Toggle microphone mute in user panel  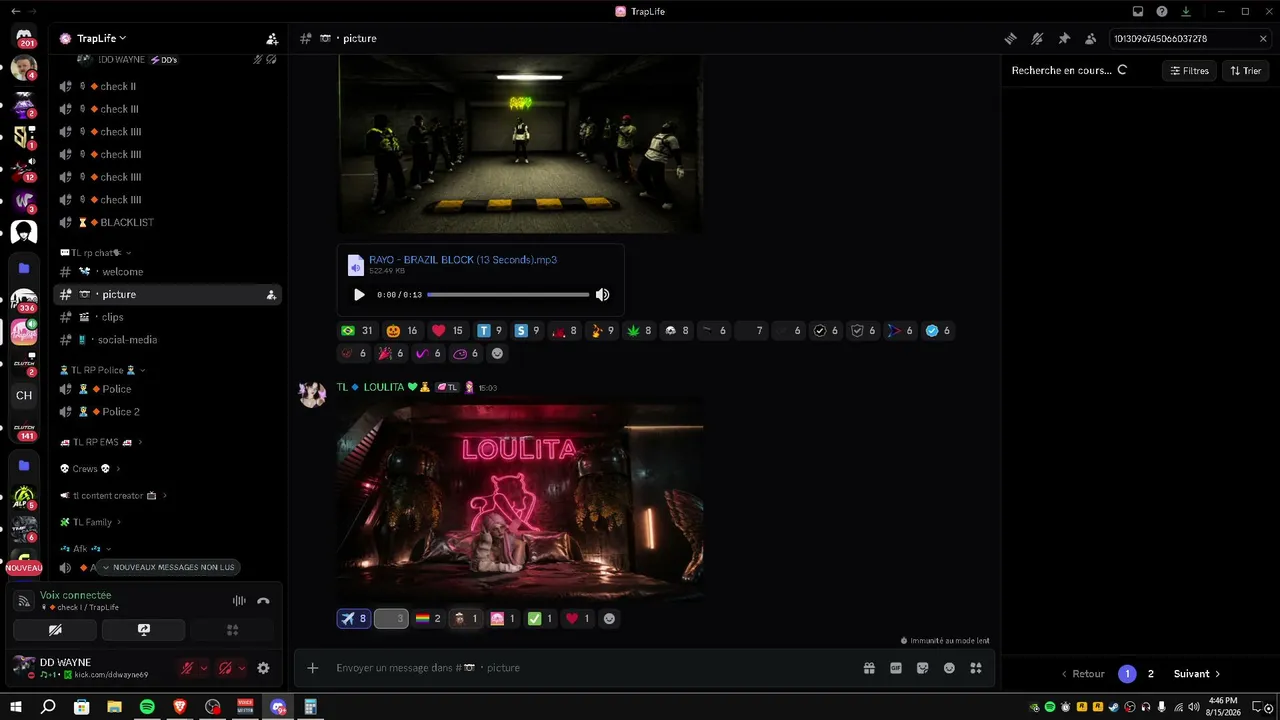pyautogui.click(x=186, y=668)
